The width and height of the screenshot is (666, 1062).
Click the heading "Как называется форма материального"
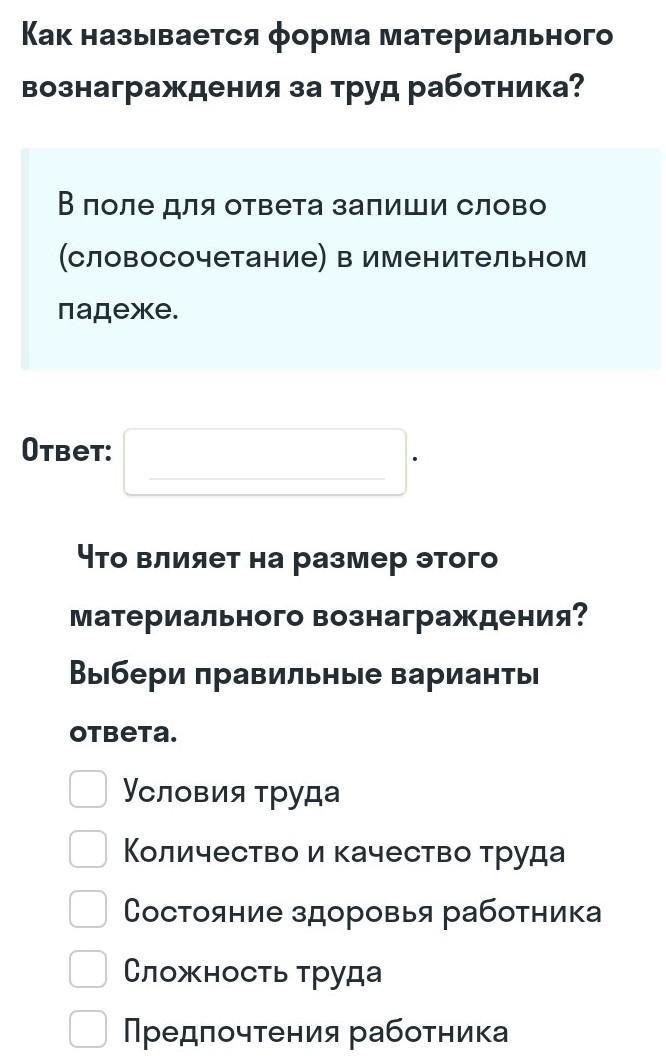[317, 36]
